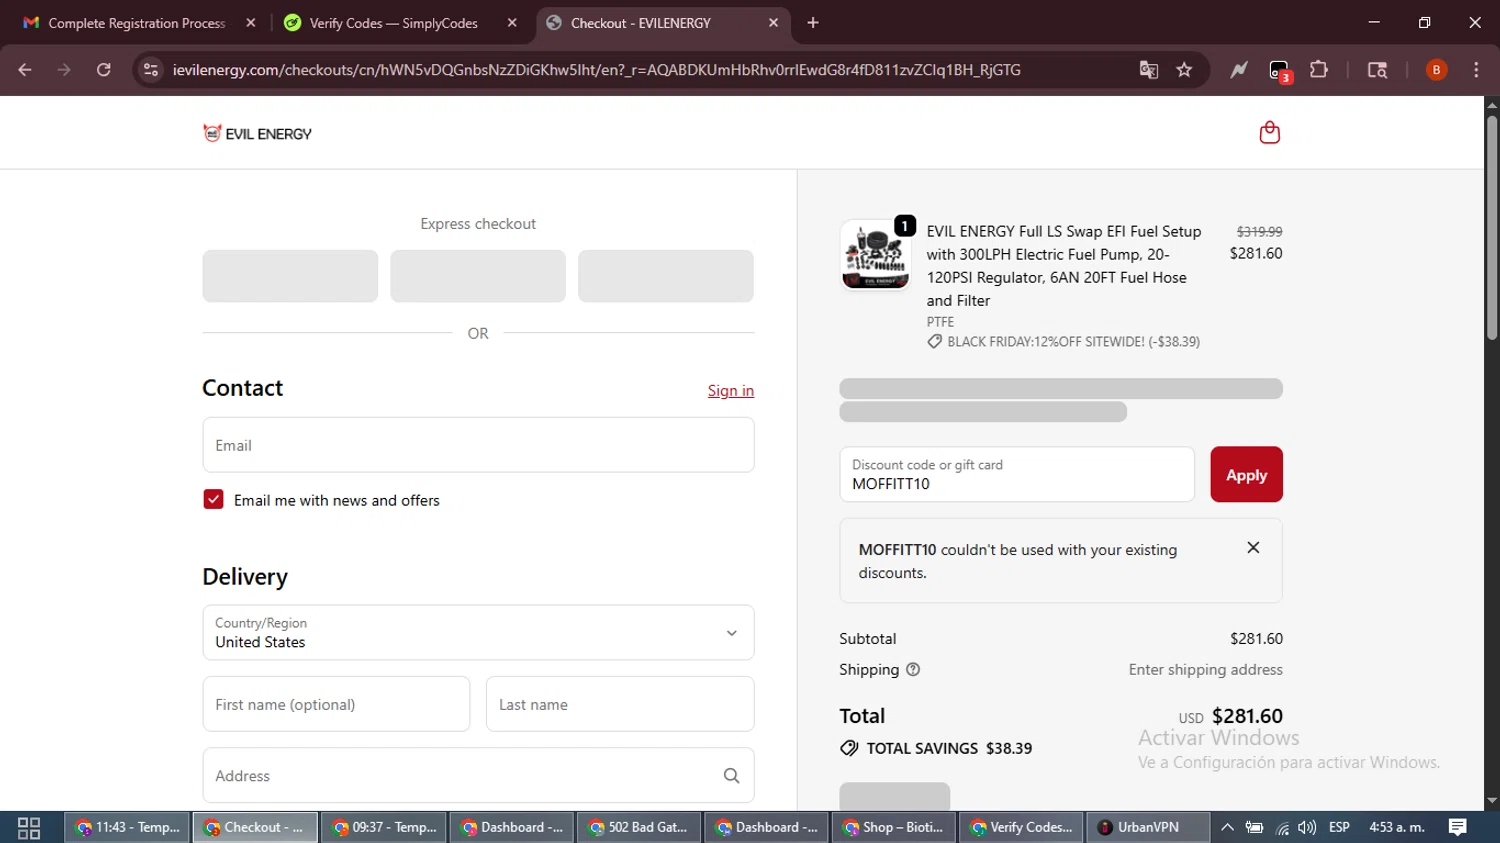Open the shopping bag cart icon
Image resolution: width=1500 pixels, height=843 pixels.
pyautogui.click(x=1269, y=133)
